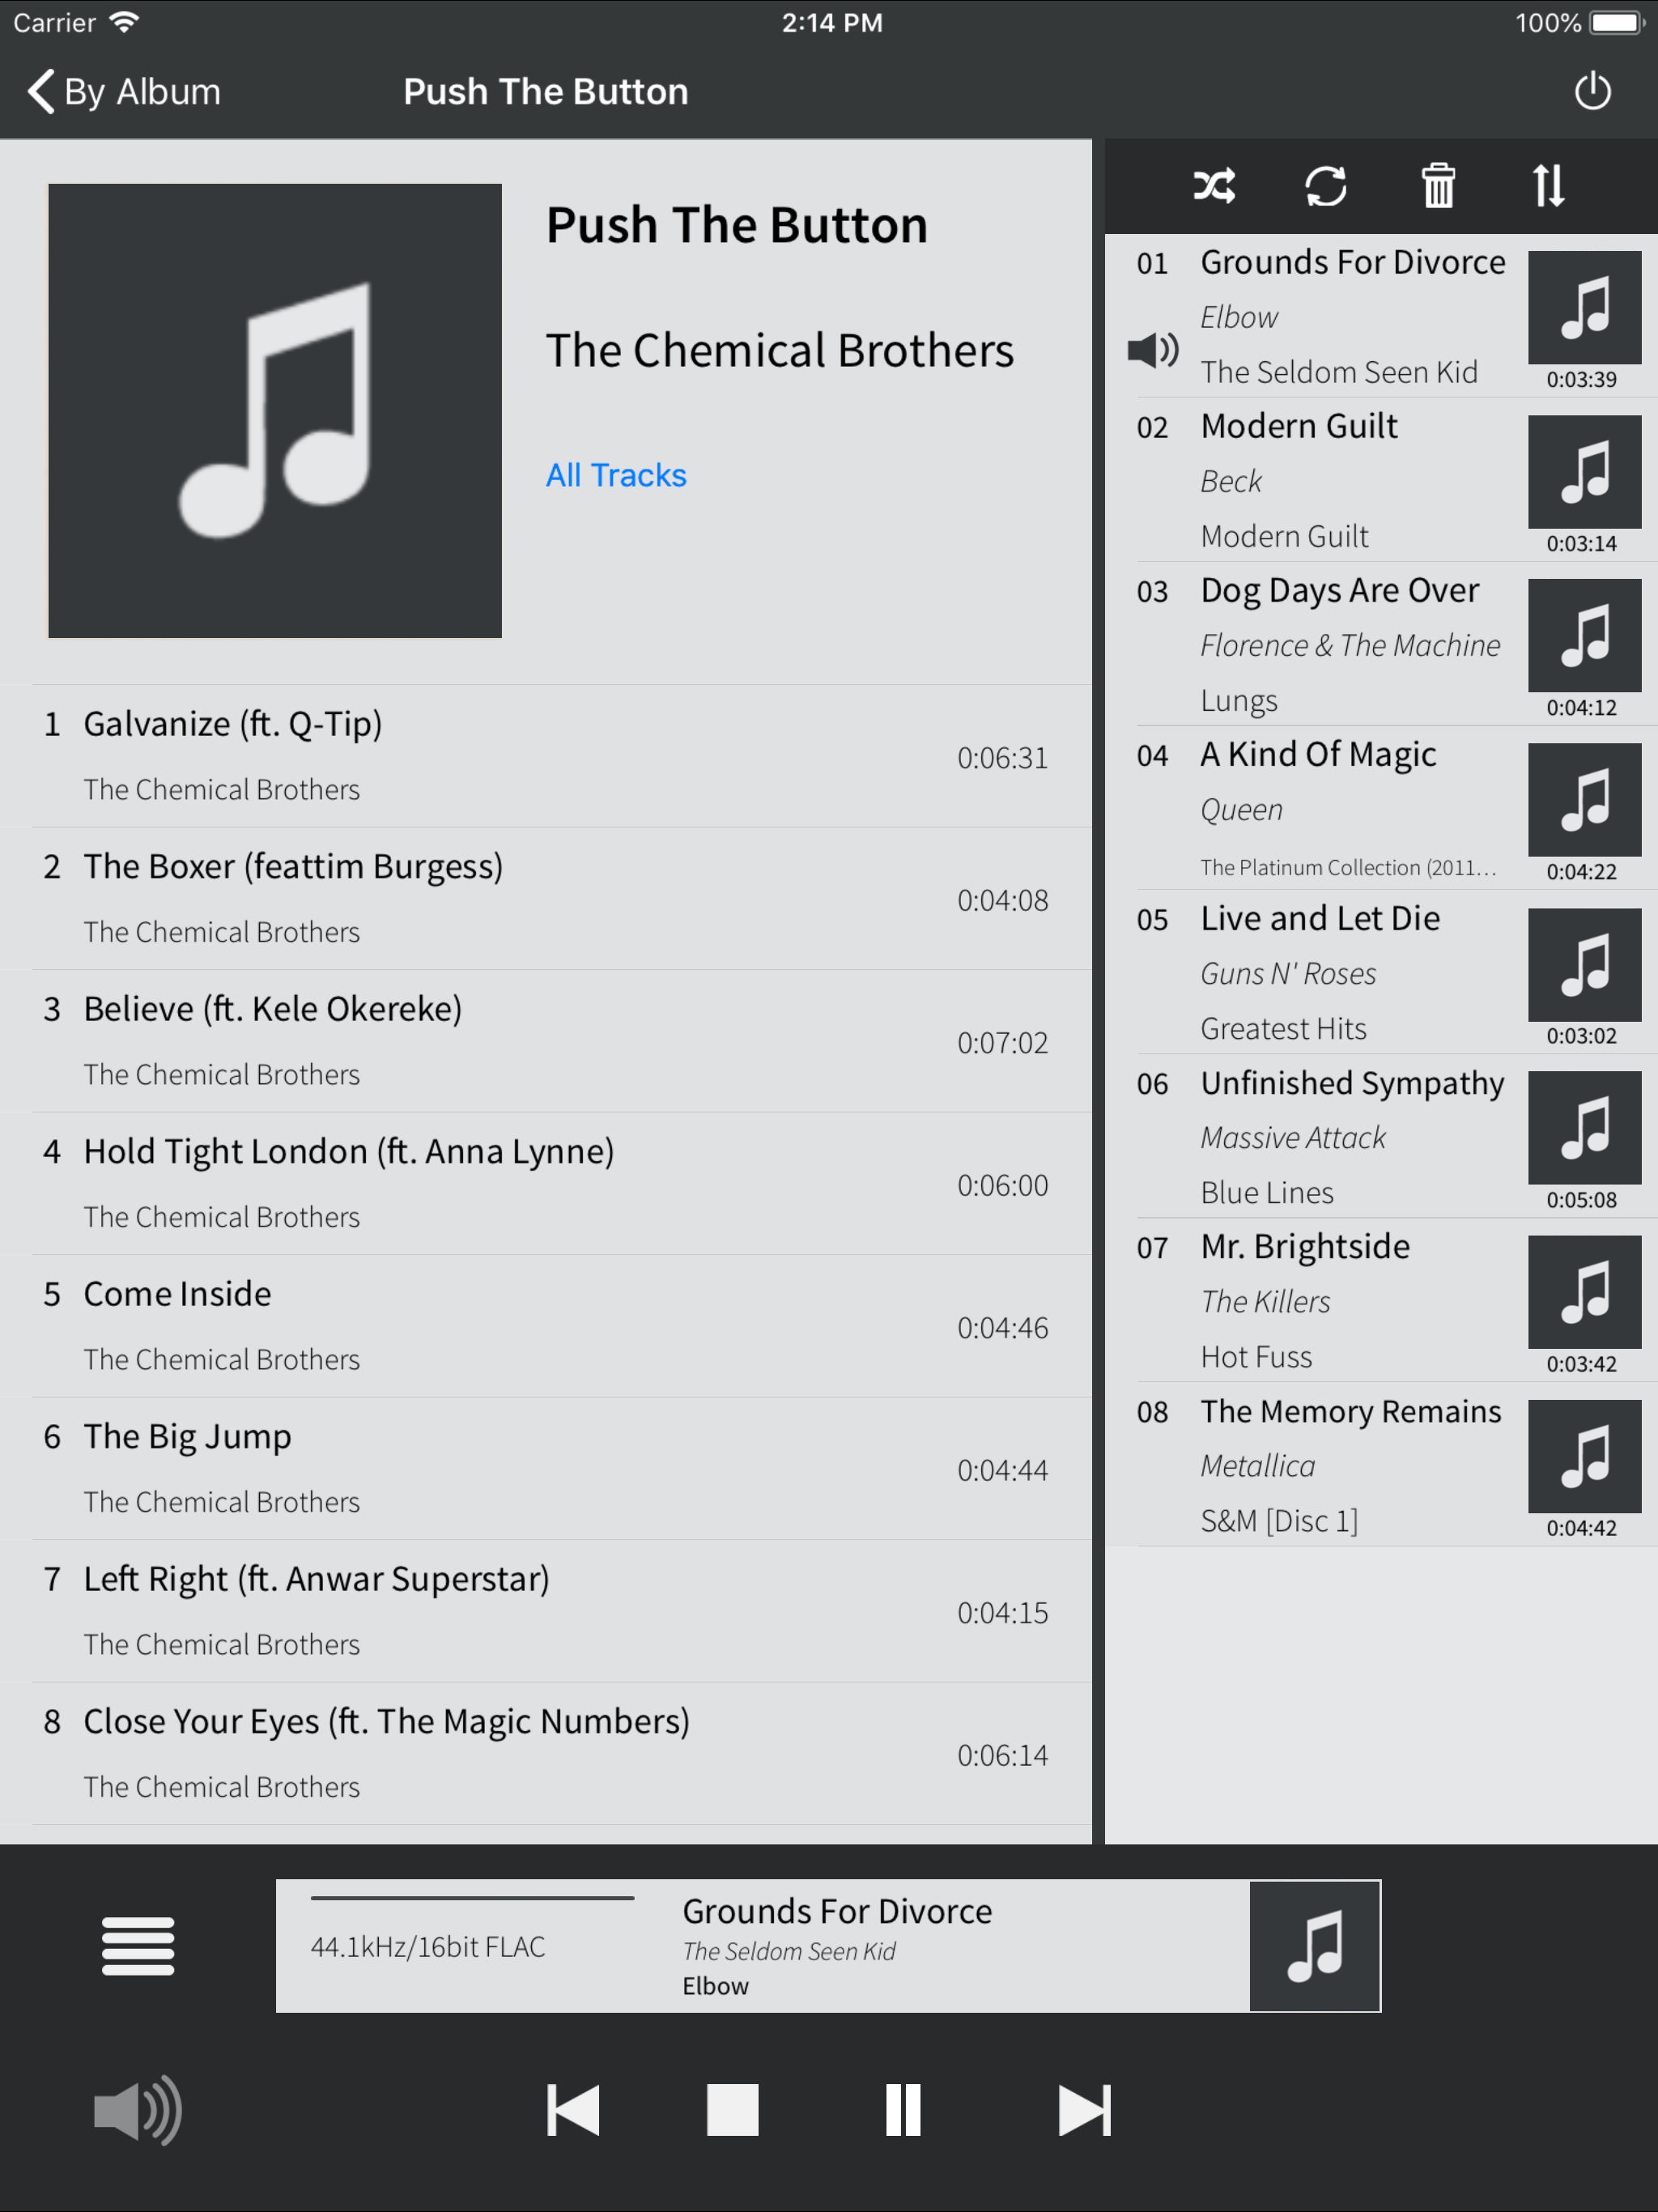The image size is (1658, 2212).
Task: Select Hold Tight London track
Action: (546, 1184)
